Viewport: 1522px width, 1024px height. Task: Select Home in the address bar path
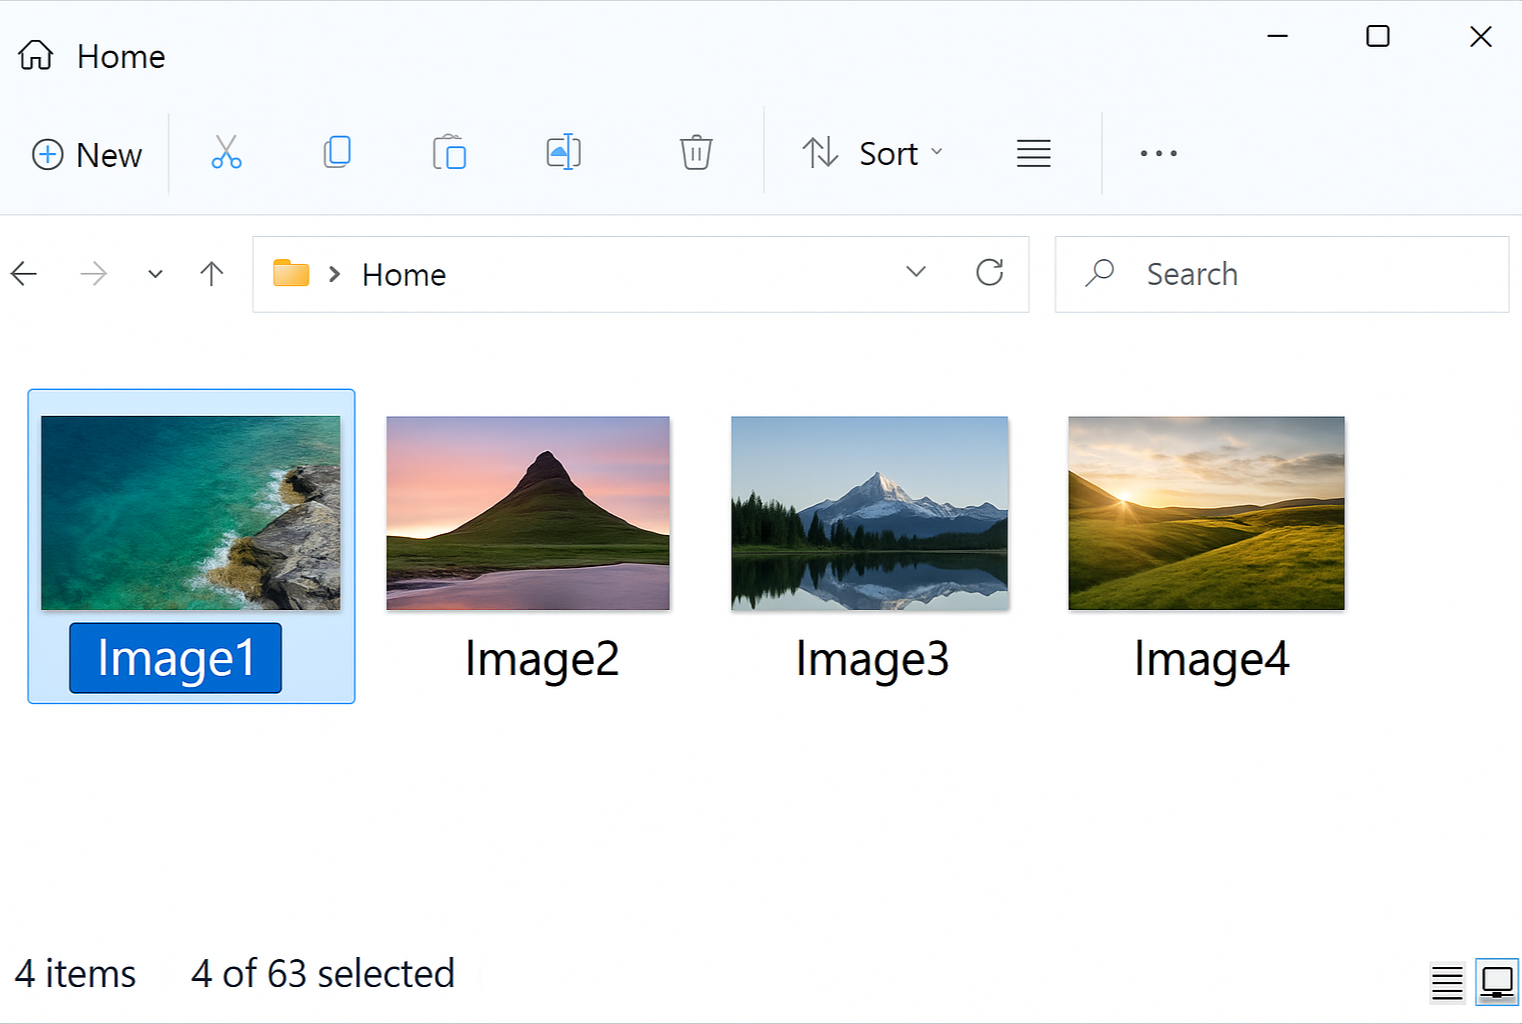pyautogui.click(x=404, y=274)
